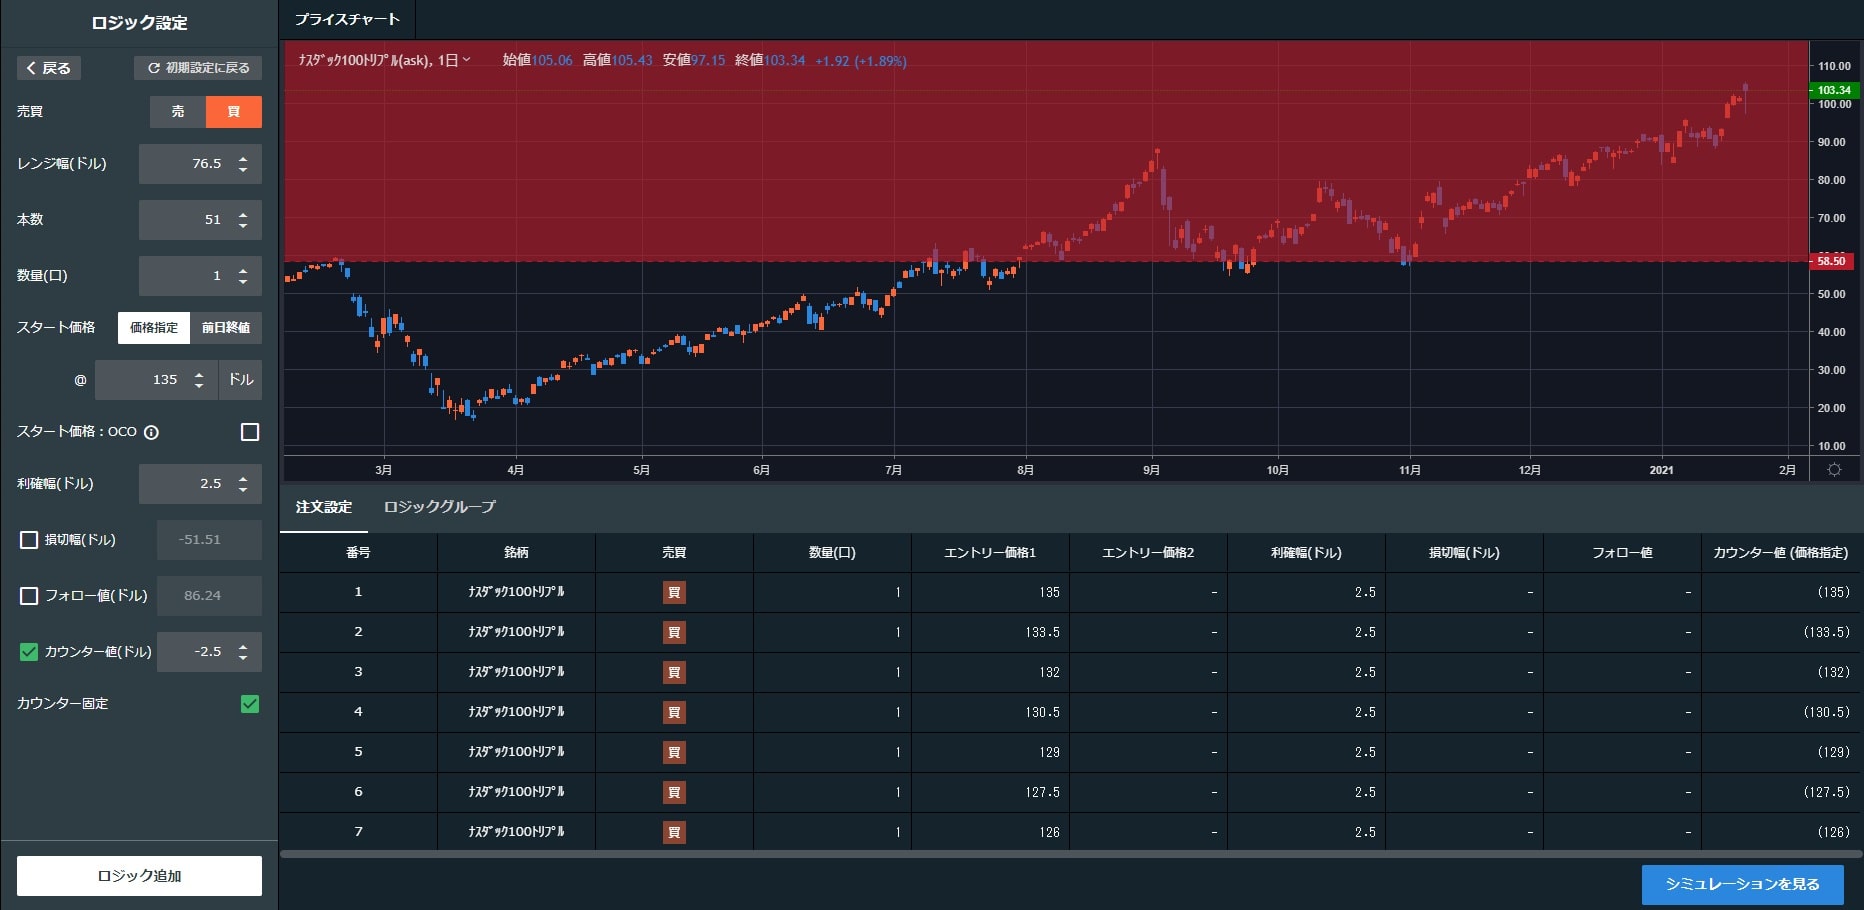This screenshot has width=1864, height=910.
Task: Enable the 損切幅(ドル) checkbox
Action: [x=29, y=540]
